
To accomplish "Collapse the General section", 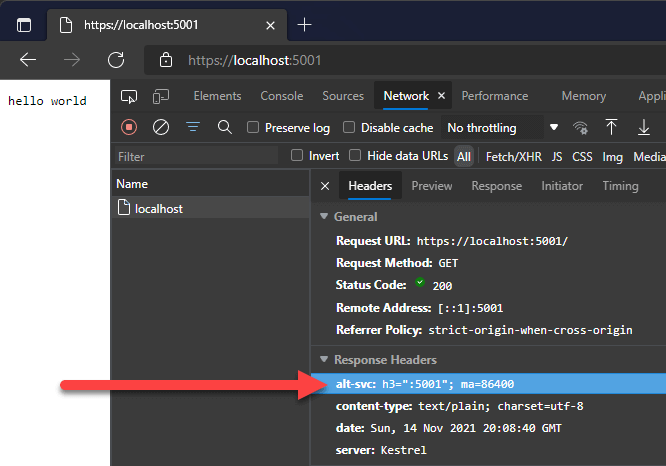I will point(323,217).
